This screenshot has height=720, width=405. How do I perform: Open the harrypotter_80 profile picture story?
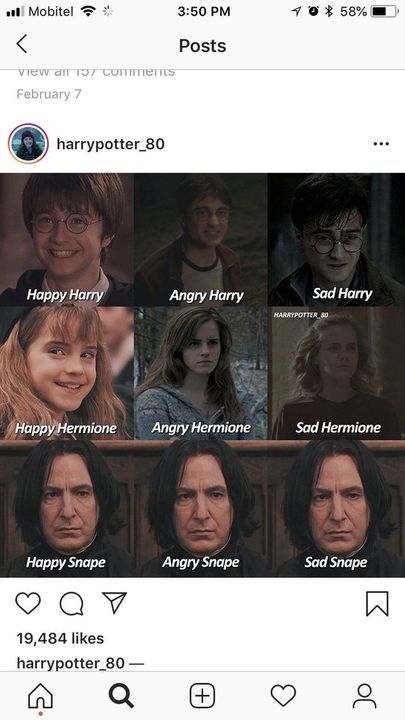coord(28,144)
